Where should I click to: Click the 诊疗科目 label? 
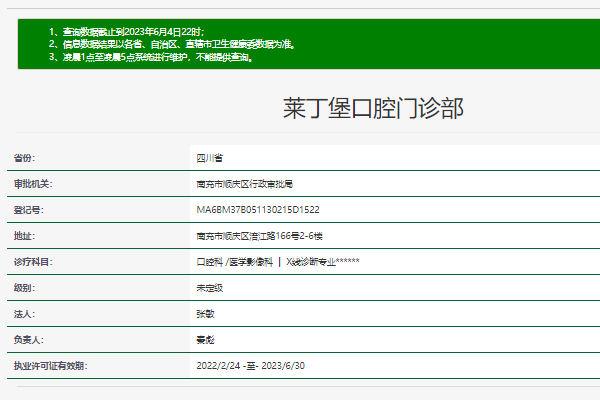tap(33, 262)
